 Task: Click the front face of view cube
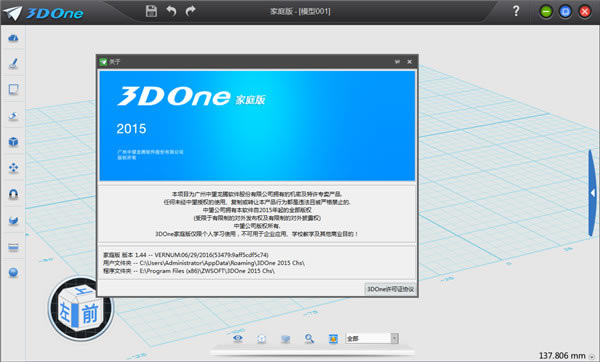(90, 314)
